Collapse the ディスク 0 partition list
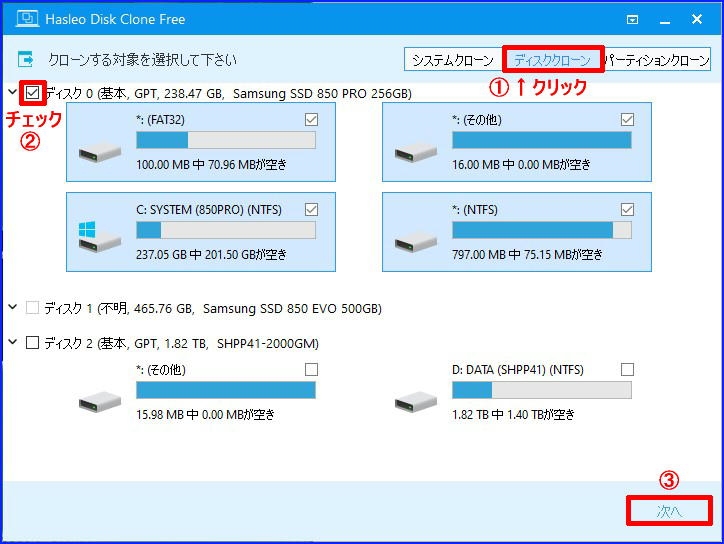724x544 pixels. [x=12, y=92]
